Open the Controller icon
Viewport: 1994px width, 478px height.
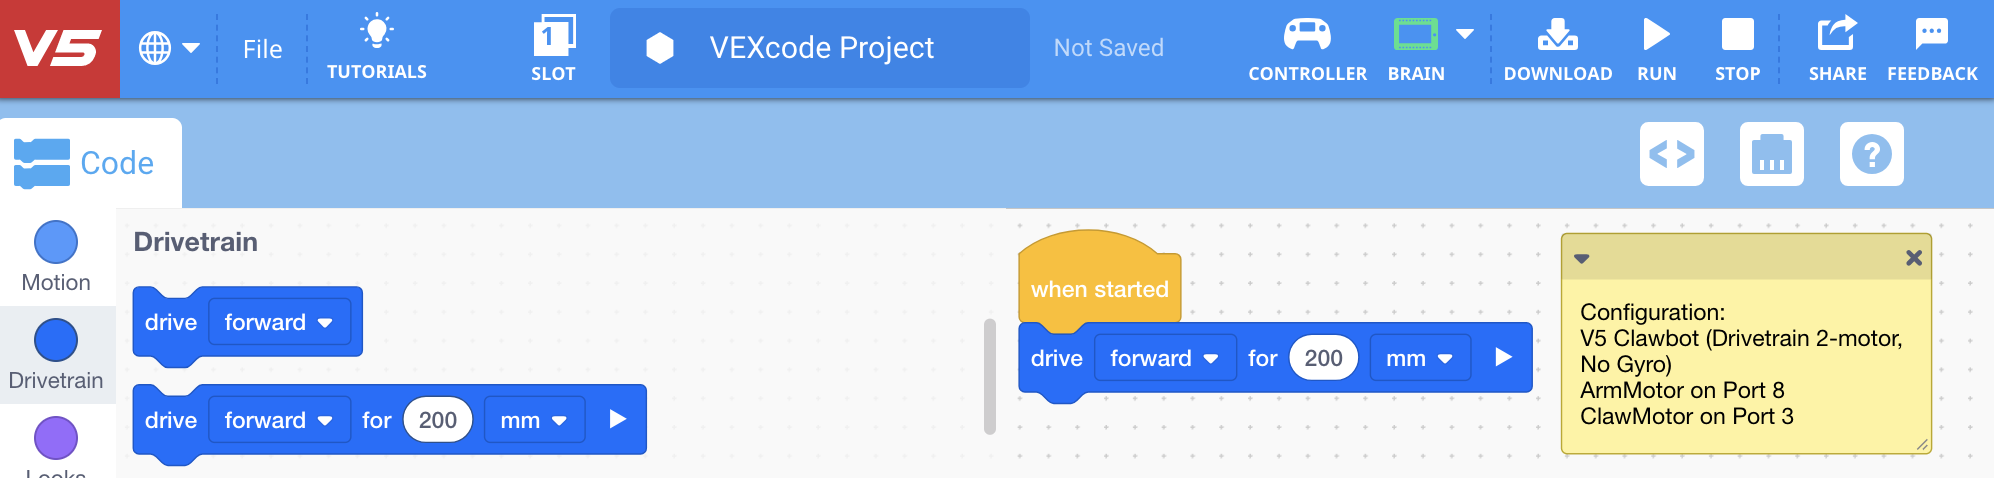[1307, 36]
